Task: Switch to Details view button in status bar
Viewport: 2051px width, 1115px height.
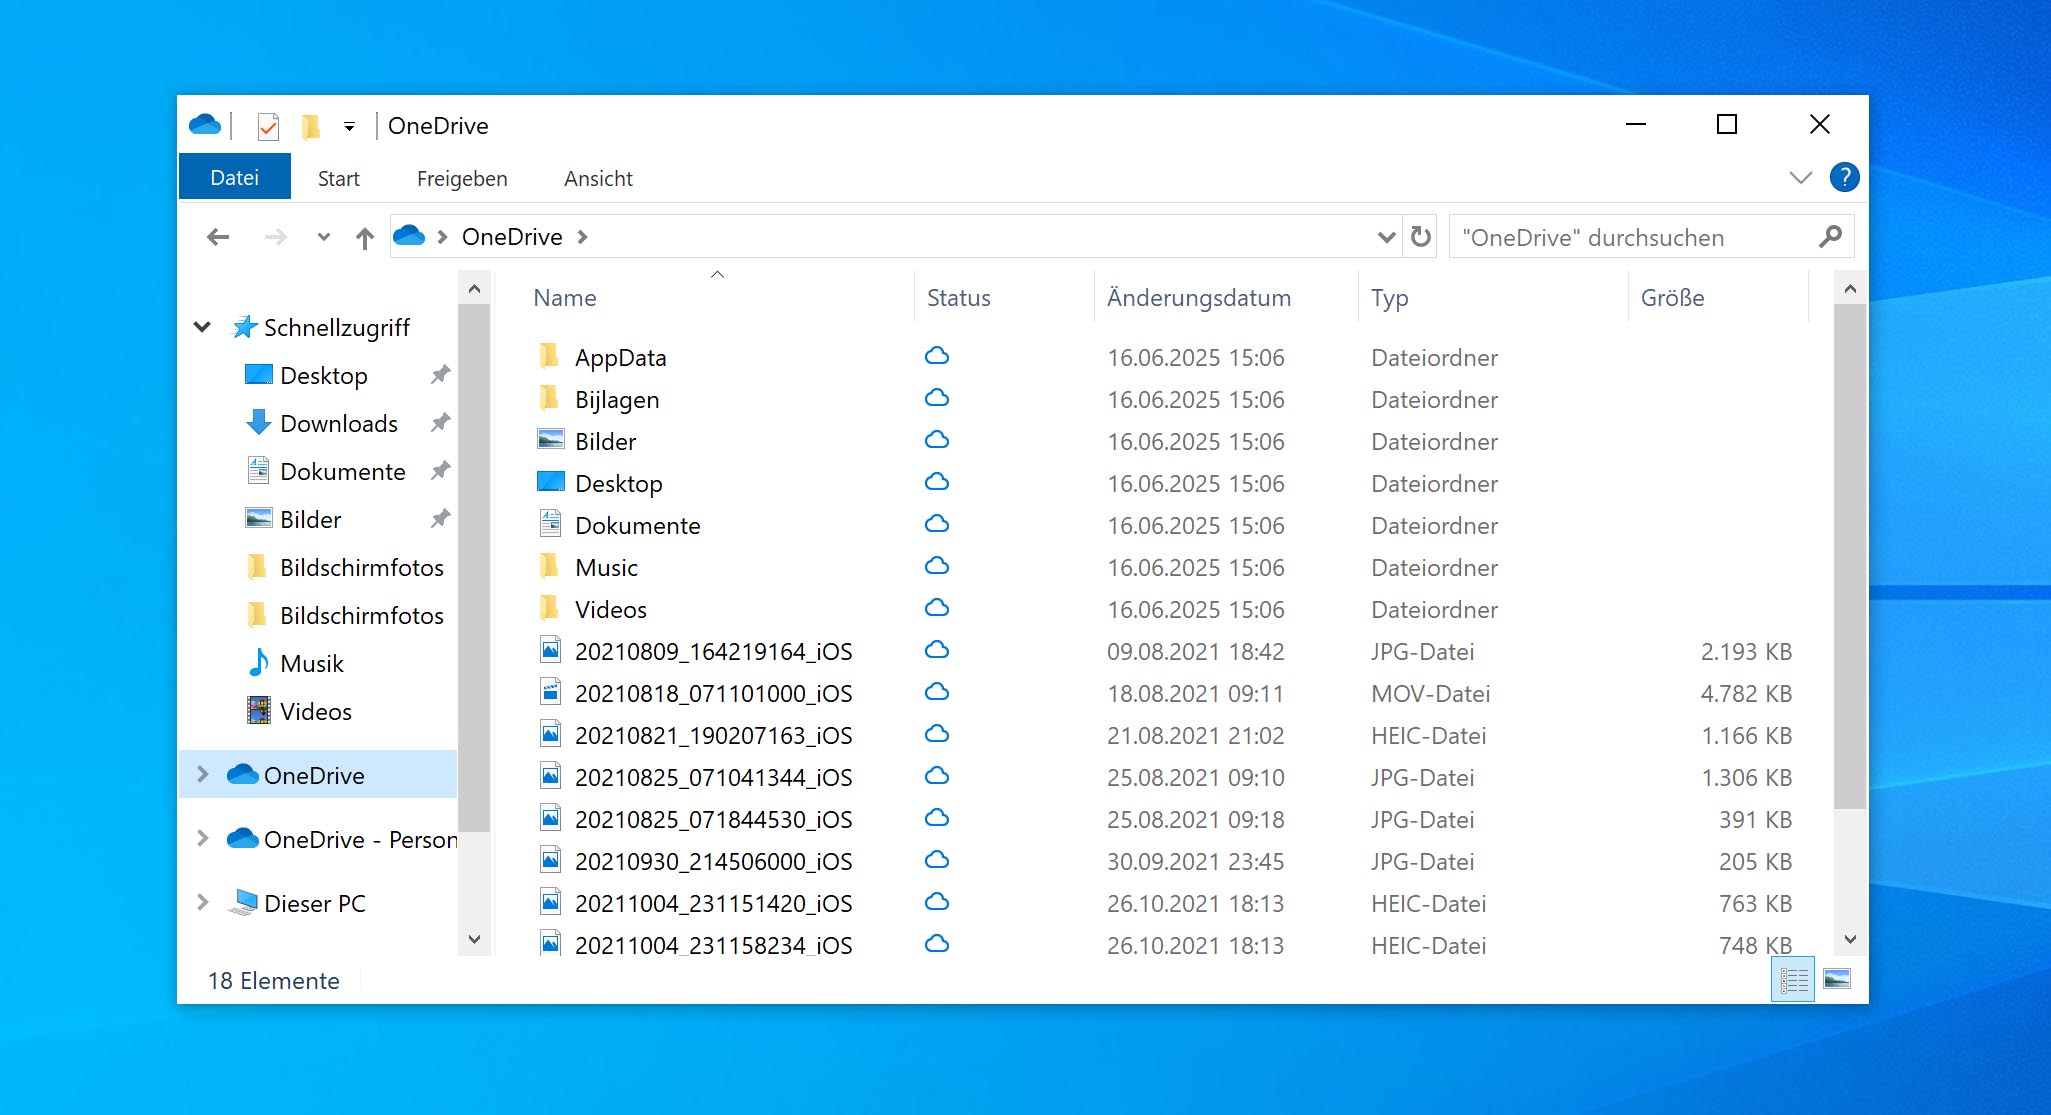Action: [x=1793, y=979]
